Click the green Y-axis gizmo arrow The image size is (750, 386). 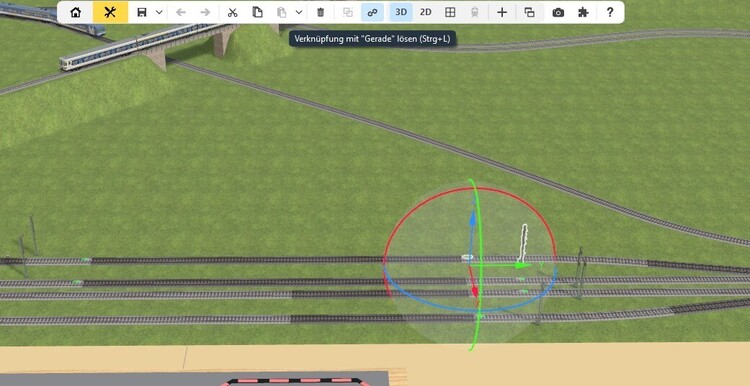pyautogui.click(x=522, y=265)
